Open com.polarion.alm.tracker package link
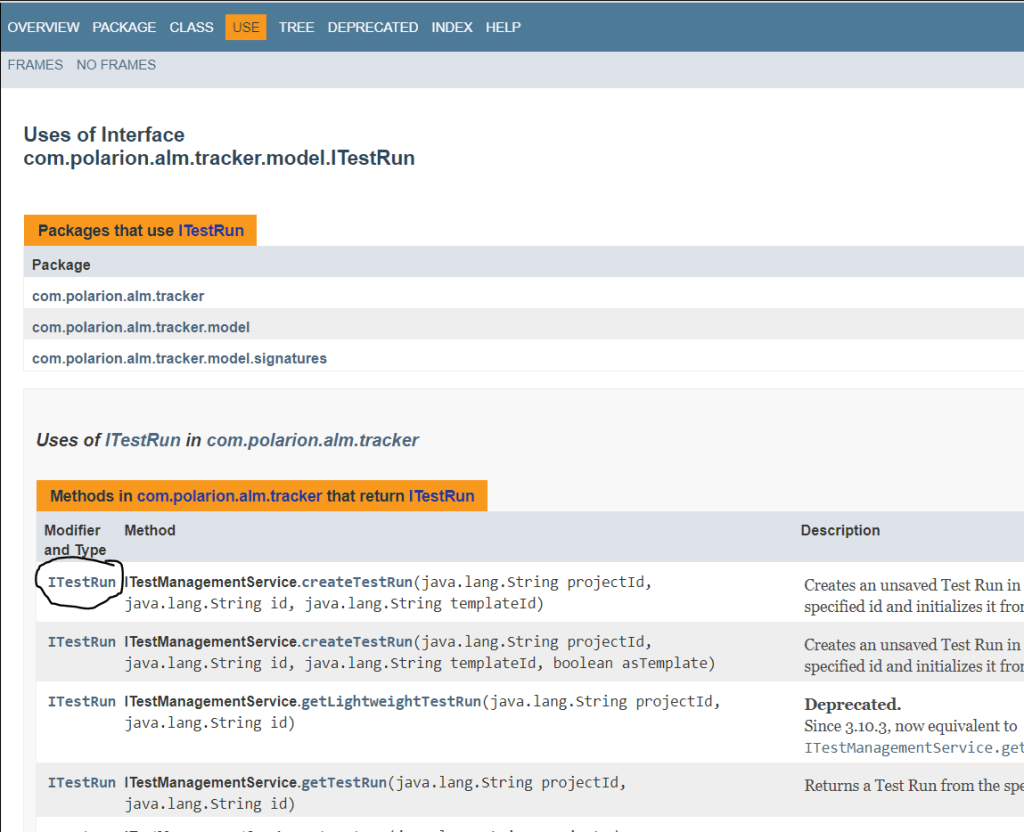 click(118, 296)
